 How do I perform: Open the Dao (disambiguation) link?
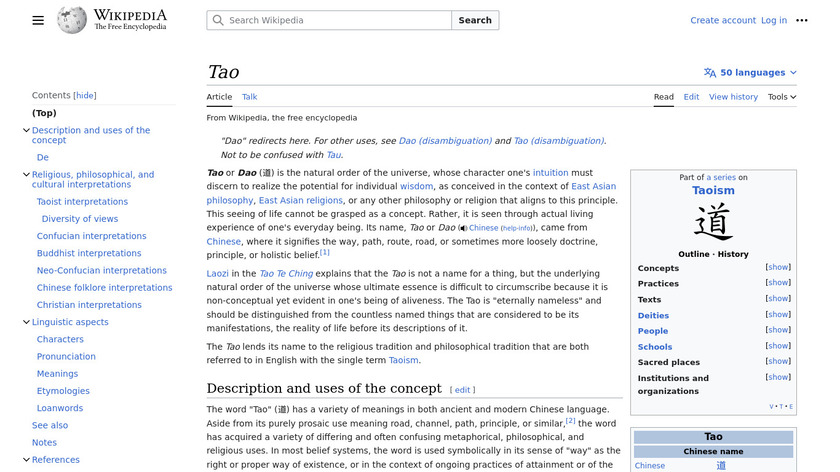pyautogui.click(x=445, y=141)
